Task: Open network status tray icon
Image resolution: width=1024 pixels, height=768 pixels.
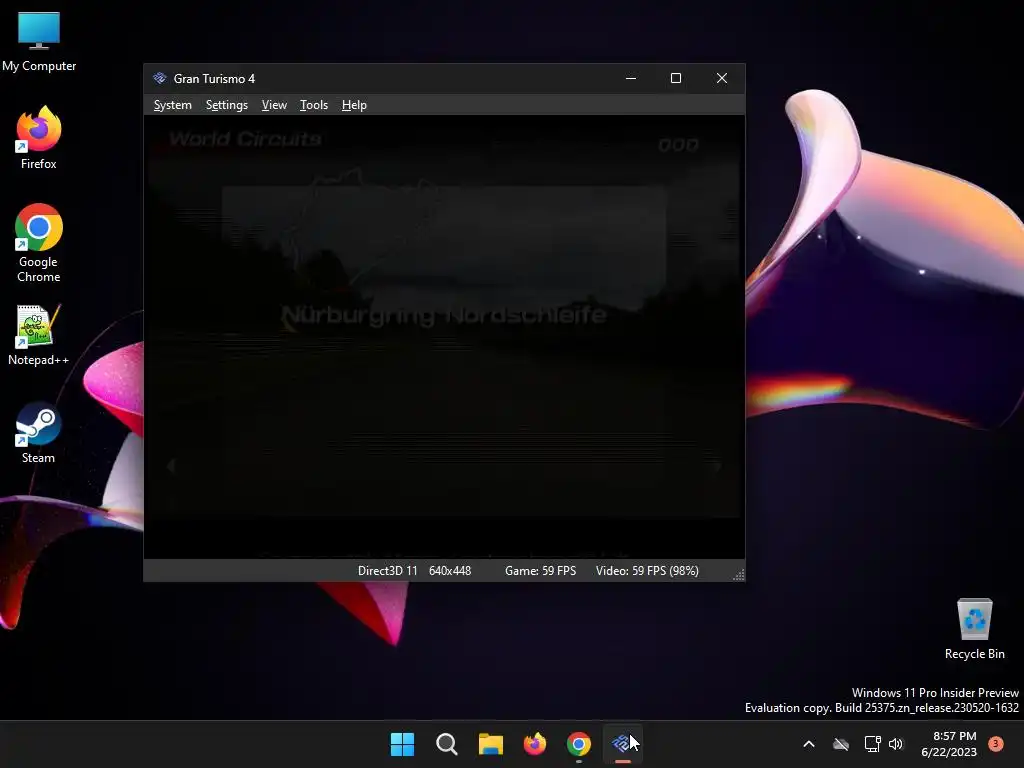Action: pos(872,744)
